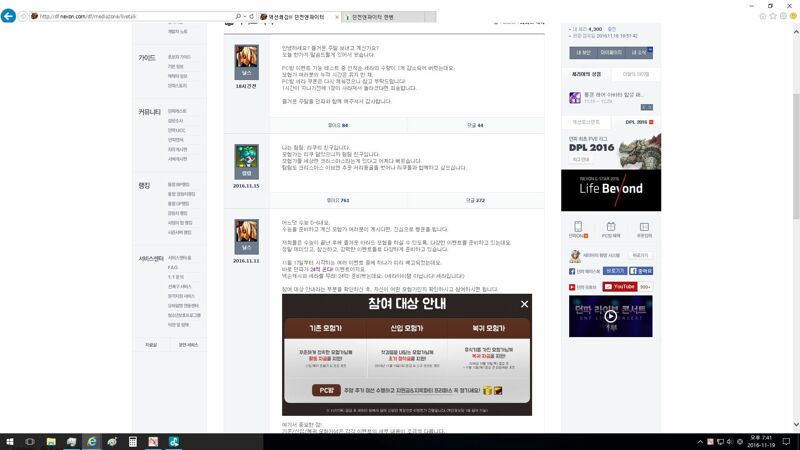Click 좋아요 84 on first post
Screen dimensions: 800x450
pos(338,125)
